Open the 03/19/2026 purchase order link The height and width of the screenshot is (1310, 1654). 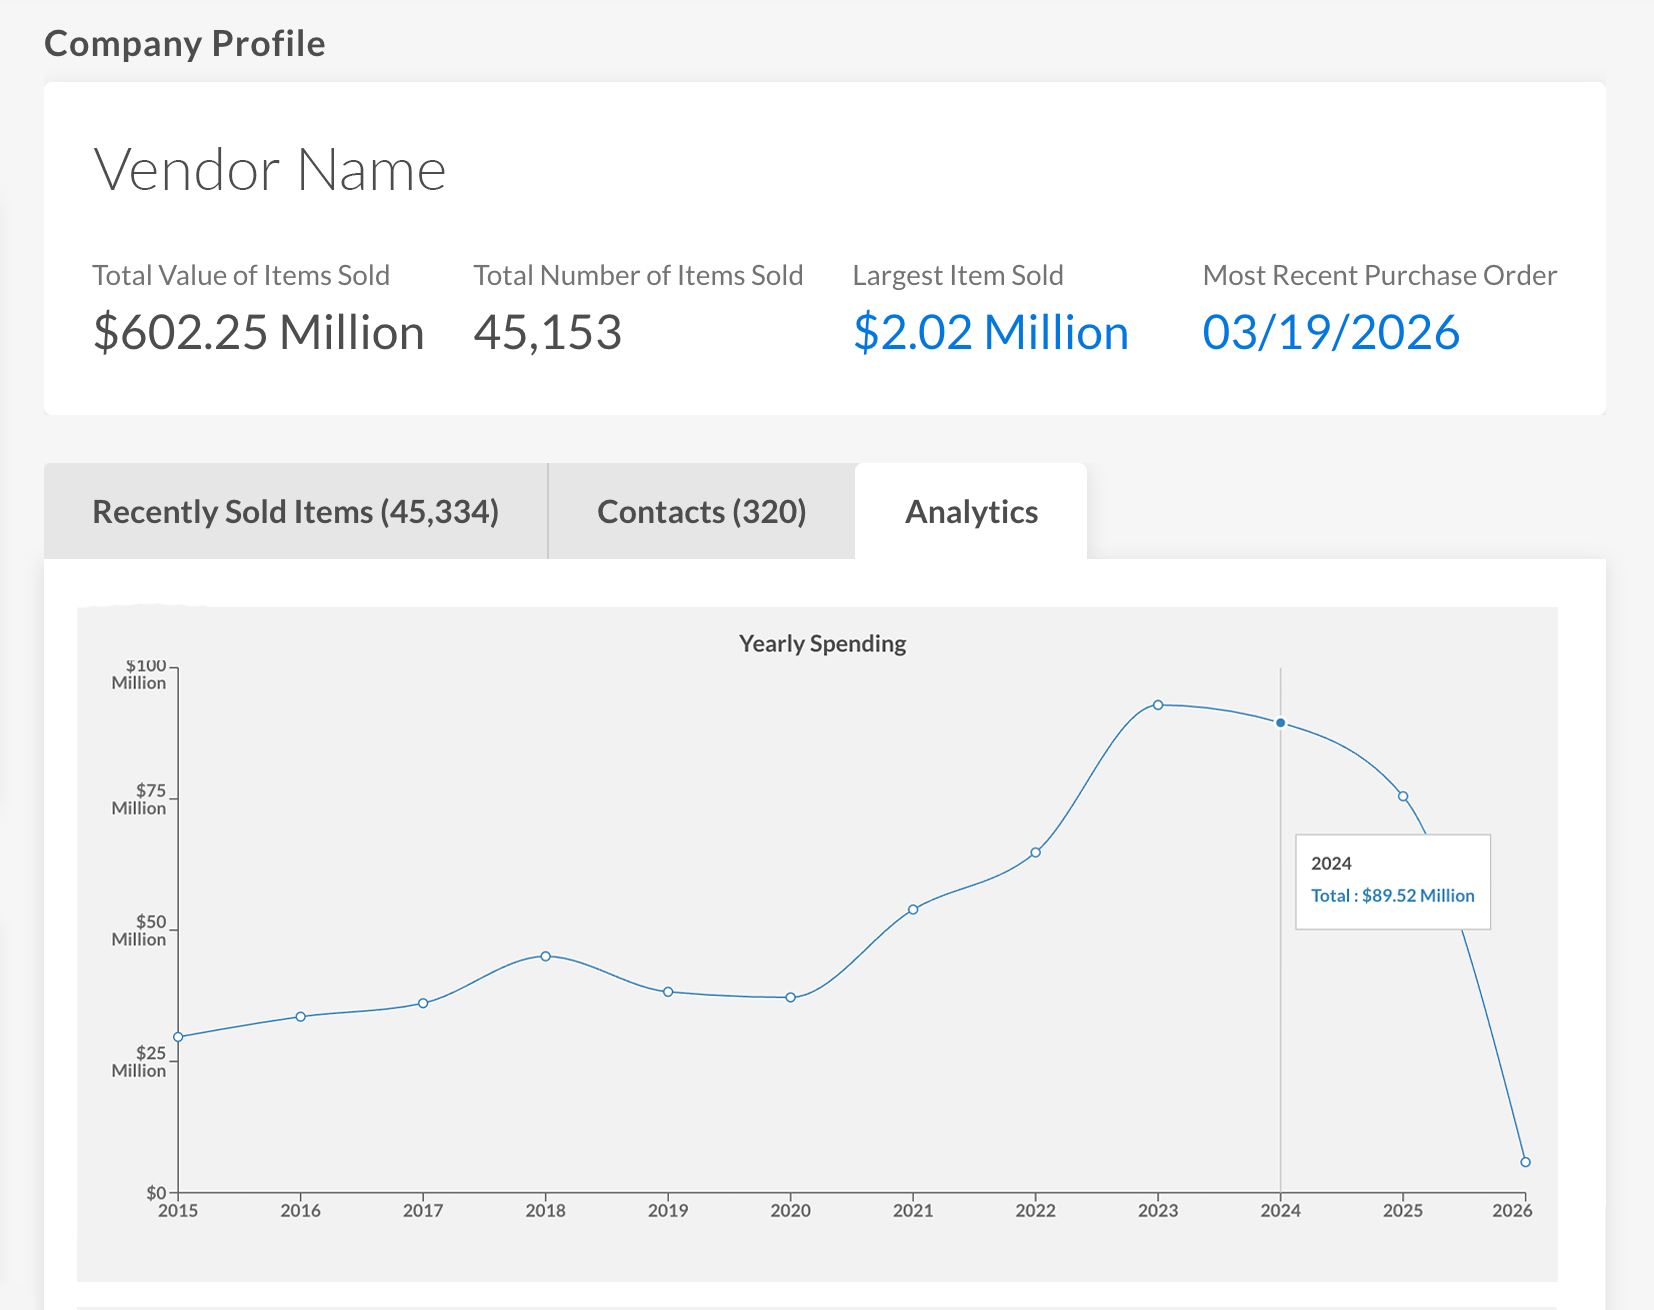pos(1330,333)
